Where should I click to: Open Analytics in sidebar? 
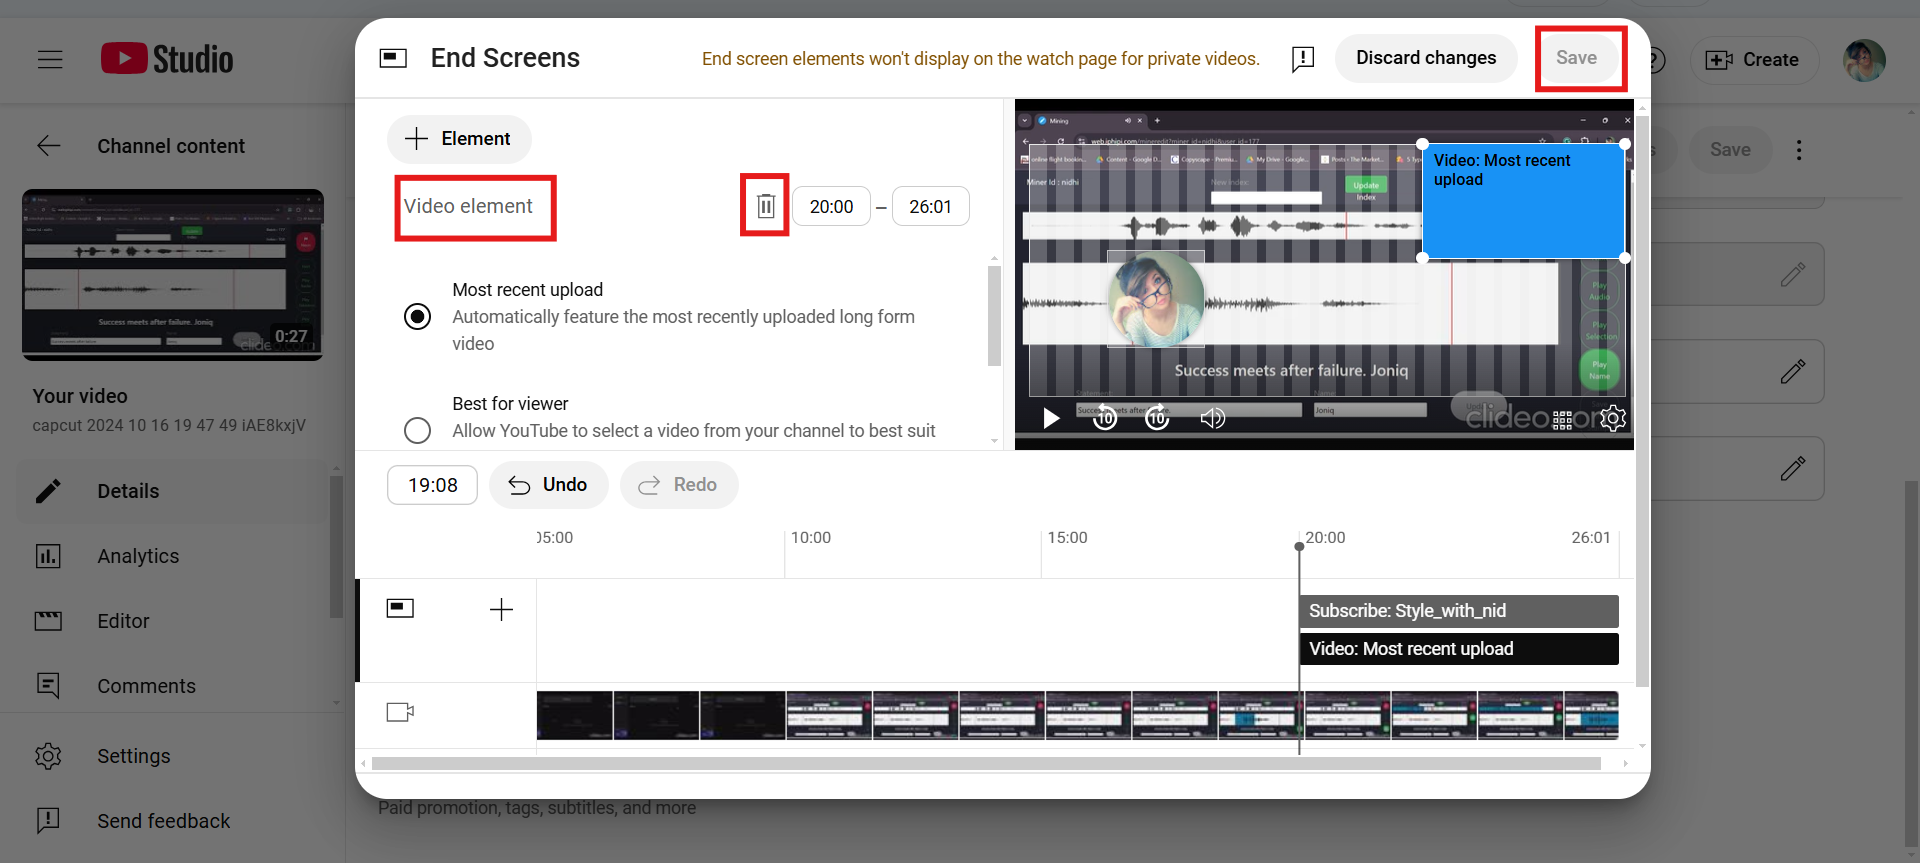coord(172,556)
